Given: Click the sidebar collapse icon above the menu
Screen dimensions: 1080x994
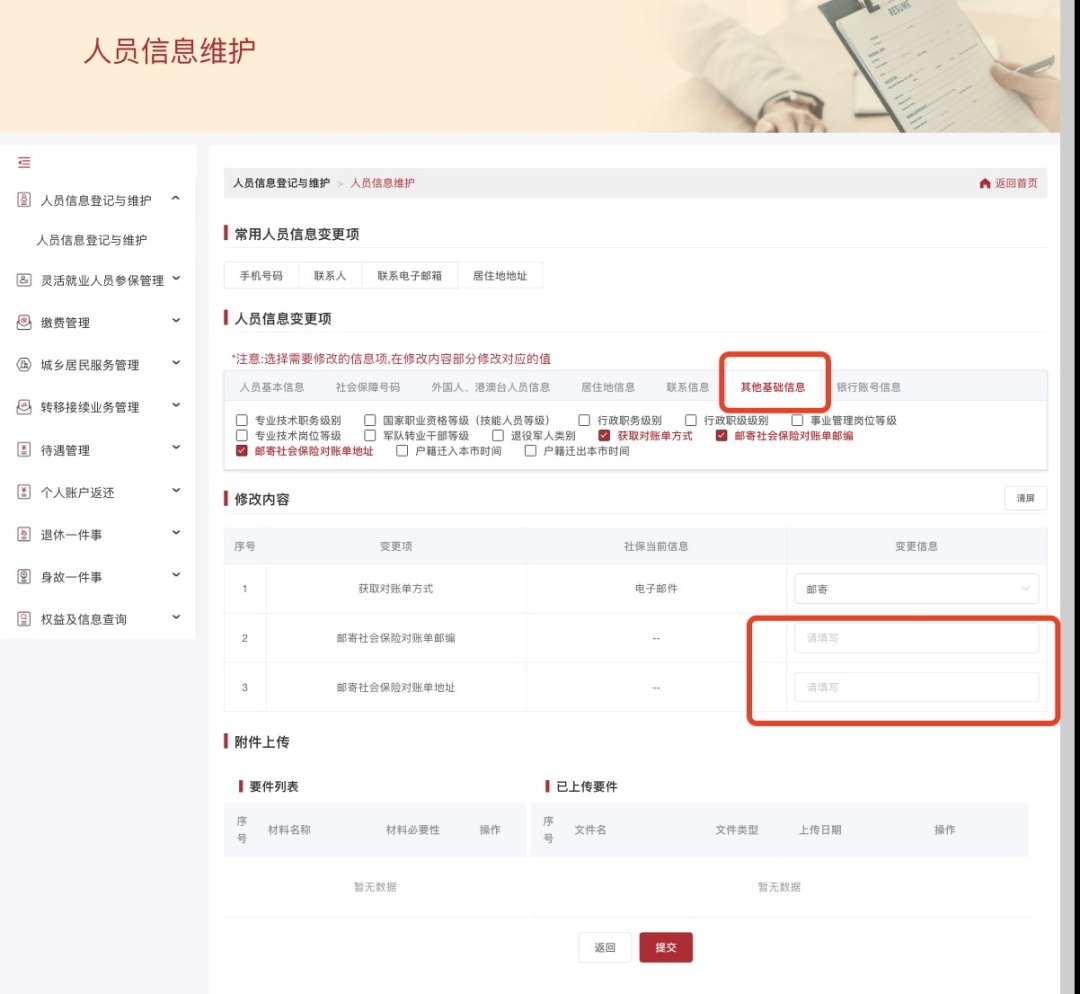Looking at the screenshot, I should pos(24,162).
